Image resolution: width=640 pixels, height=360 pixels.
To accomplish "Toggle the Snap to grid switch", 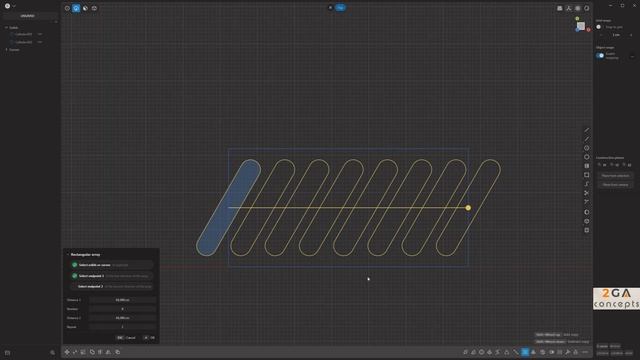I will (599, 27).
